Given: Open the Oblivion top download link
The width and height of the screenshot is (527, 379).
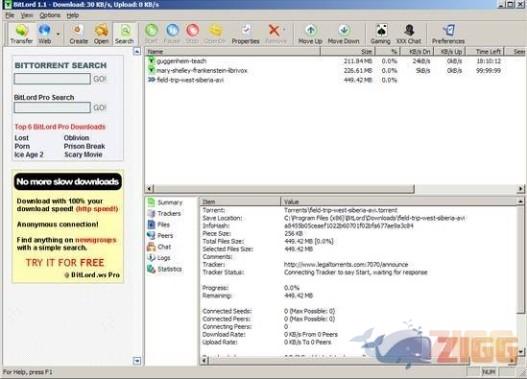Looking at the screenshot, I should pos(76,138).
